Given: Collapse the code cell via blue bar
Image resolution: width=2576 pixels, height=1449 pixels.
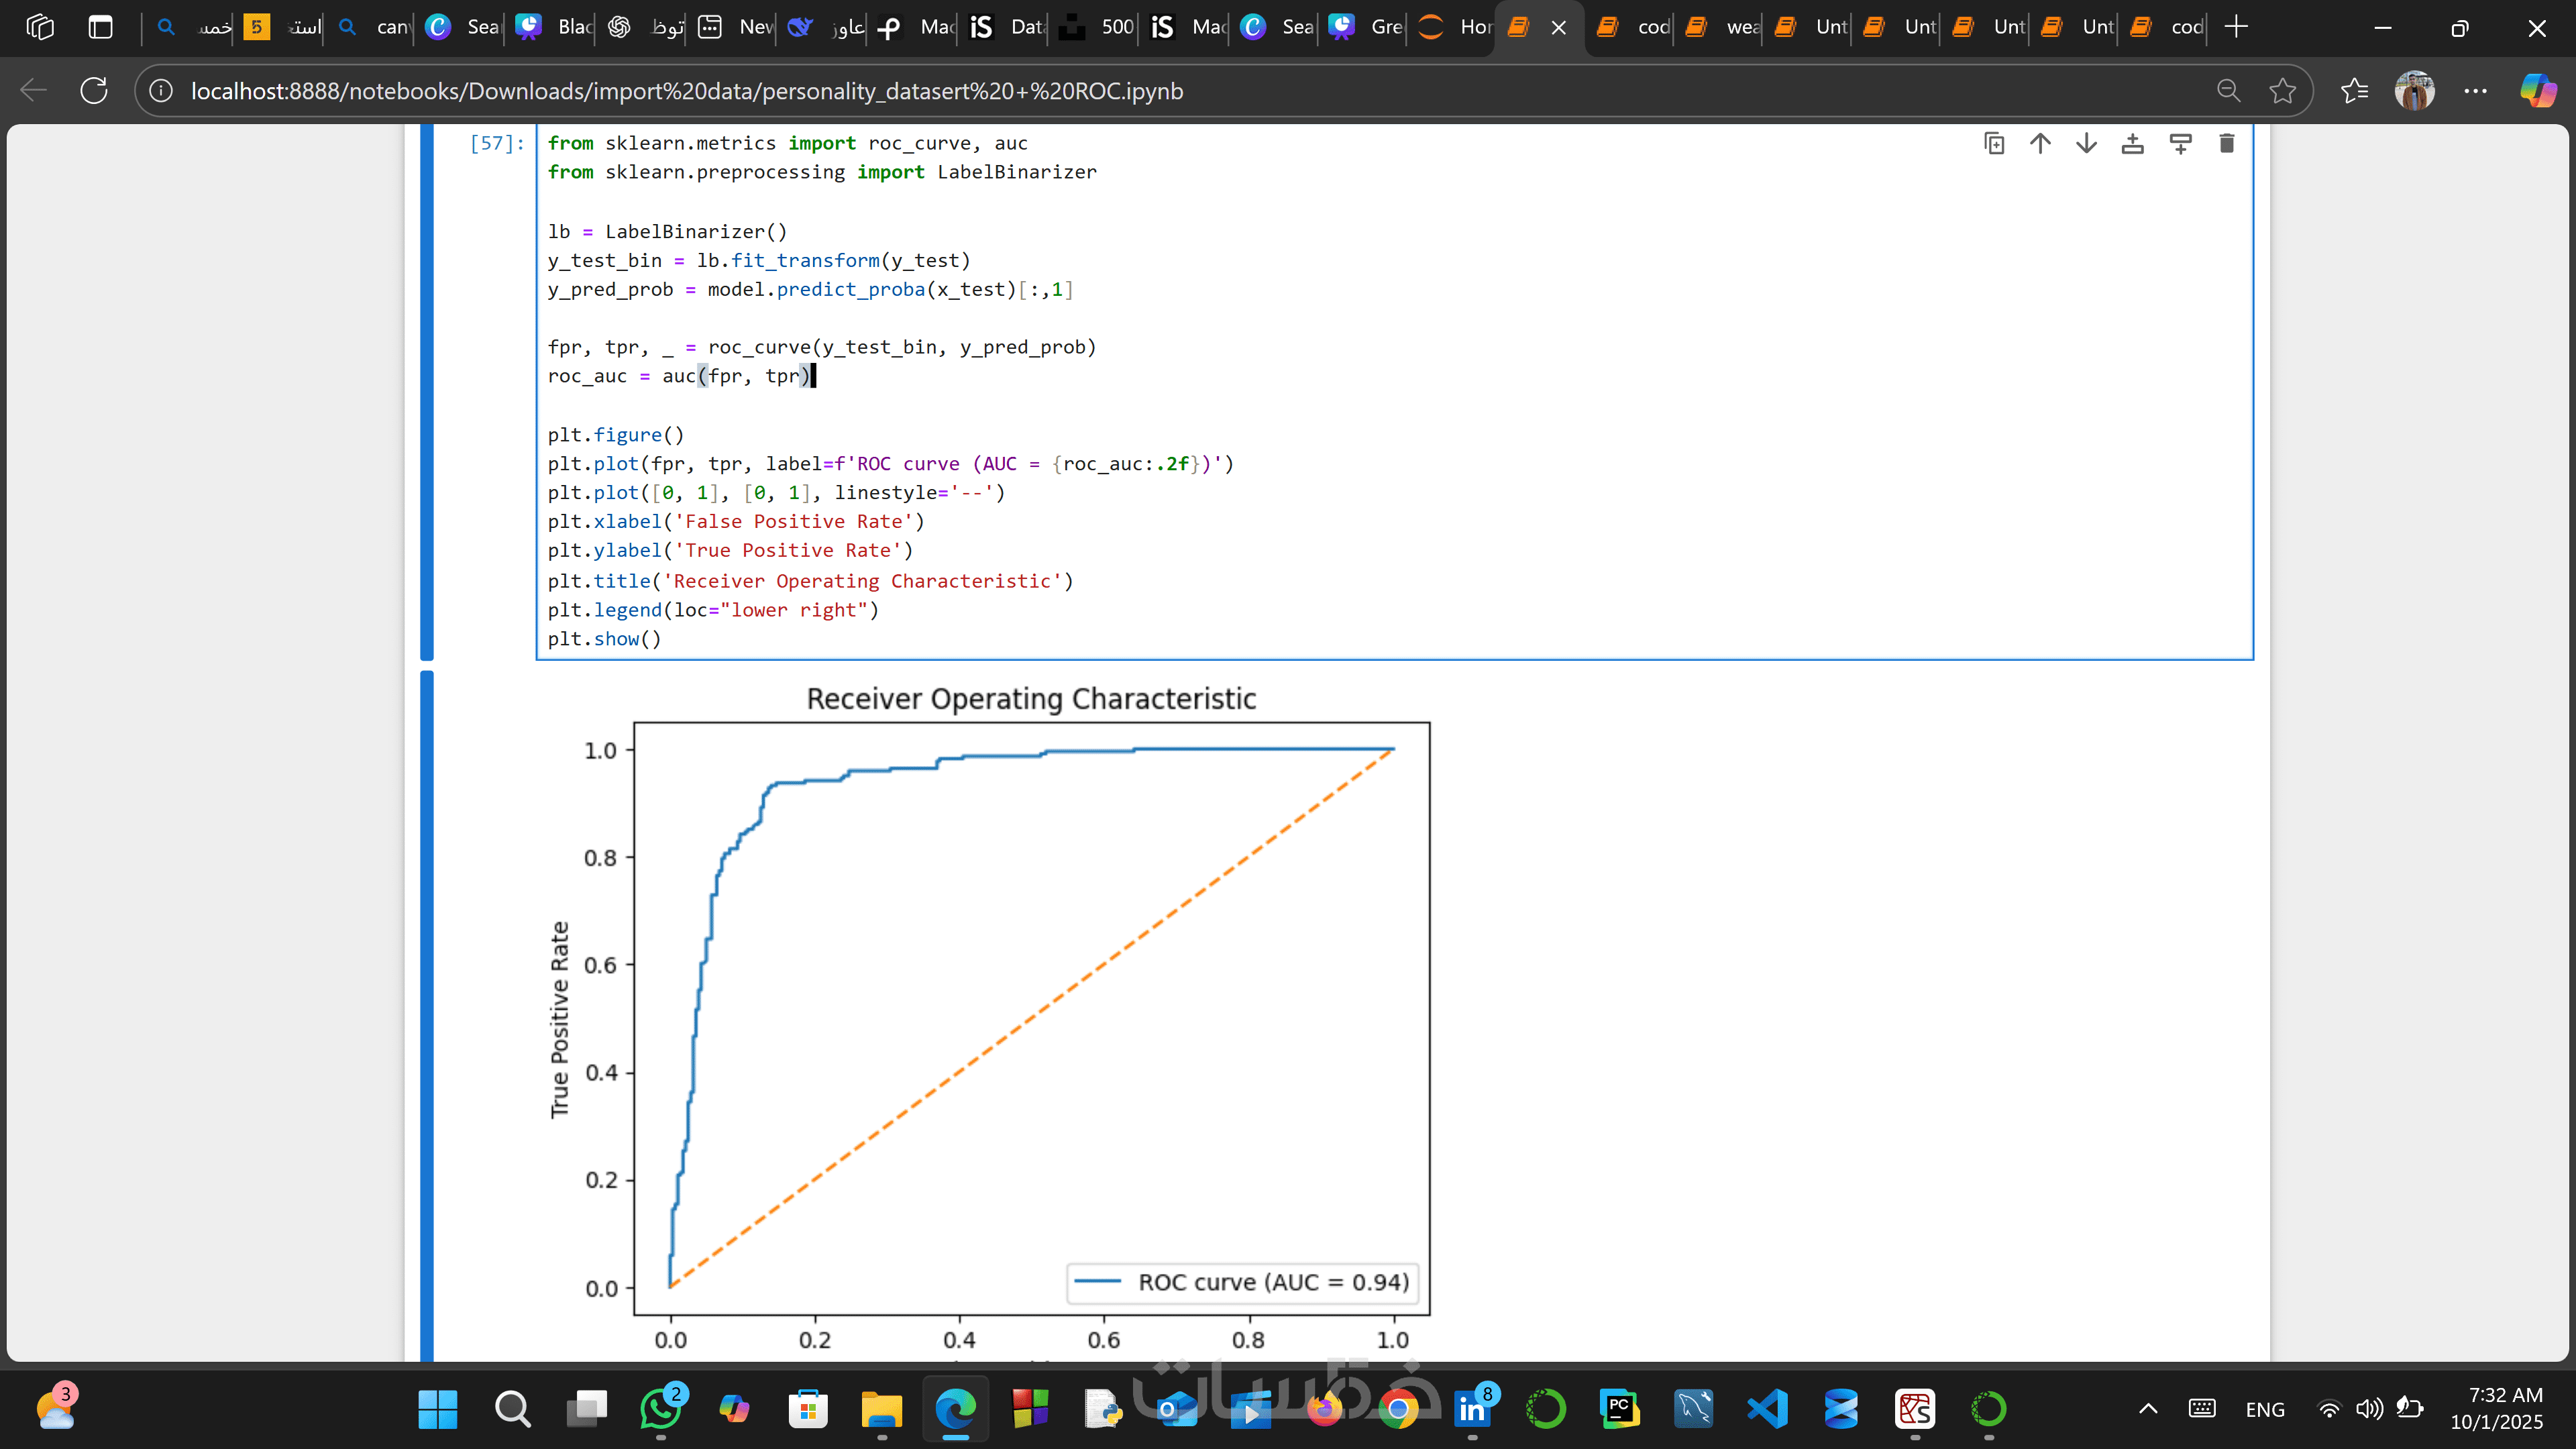Looking at the screenshot, I should 427,390.
